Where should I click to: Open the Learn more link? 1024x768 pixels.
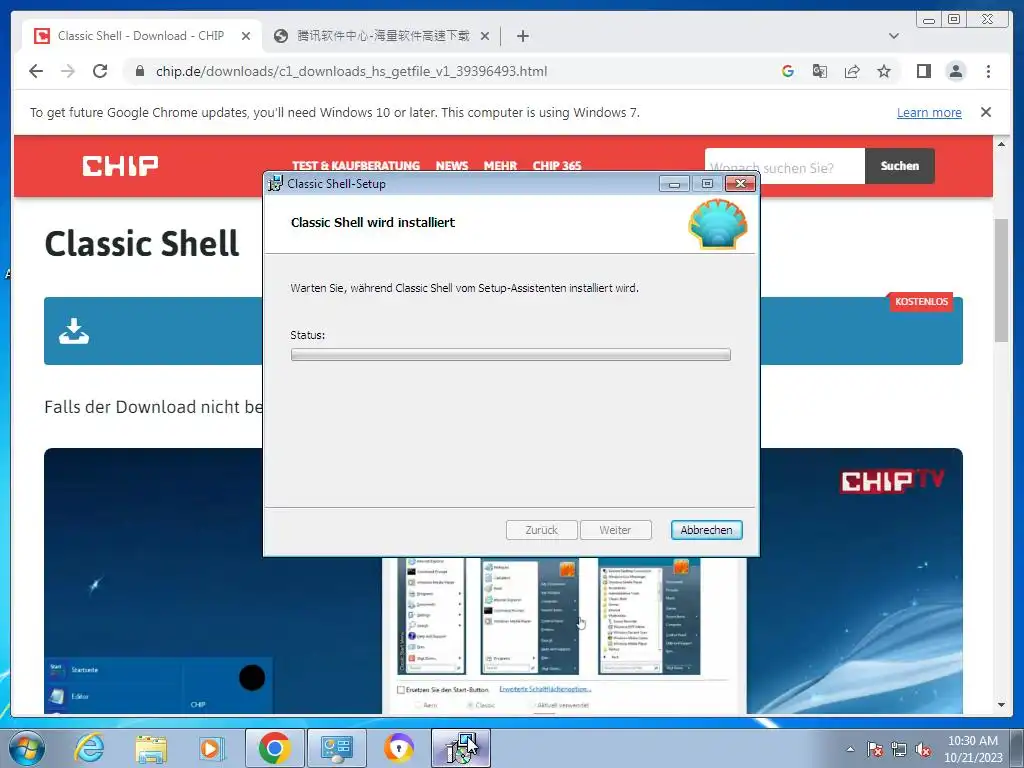click(929, 112)
